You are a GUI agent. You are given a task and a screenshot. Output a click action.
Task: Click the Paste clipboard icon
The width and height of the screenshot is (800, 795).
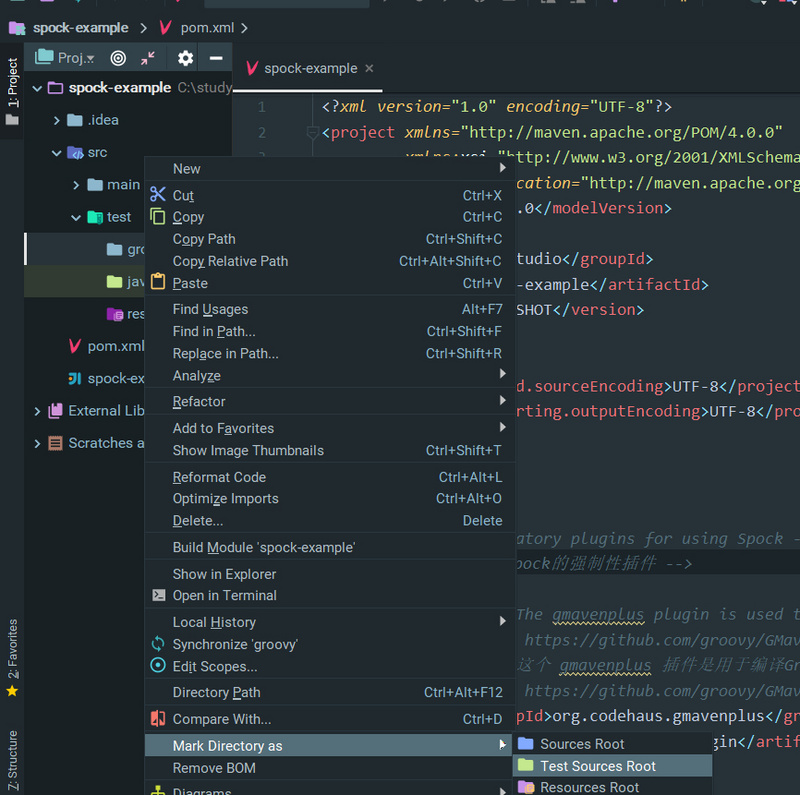[158, 283]
